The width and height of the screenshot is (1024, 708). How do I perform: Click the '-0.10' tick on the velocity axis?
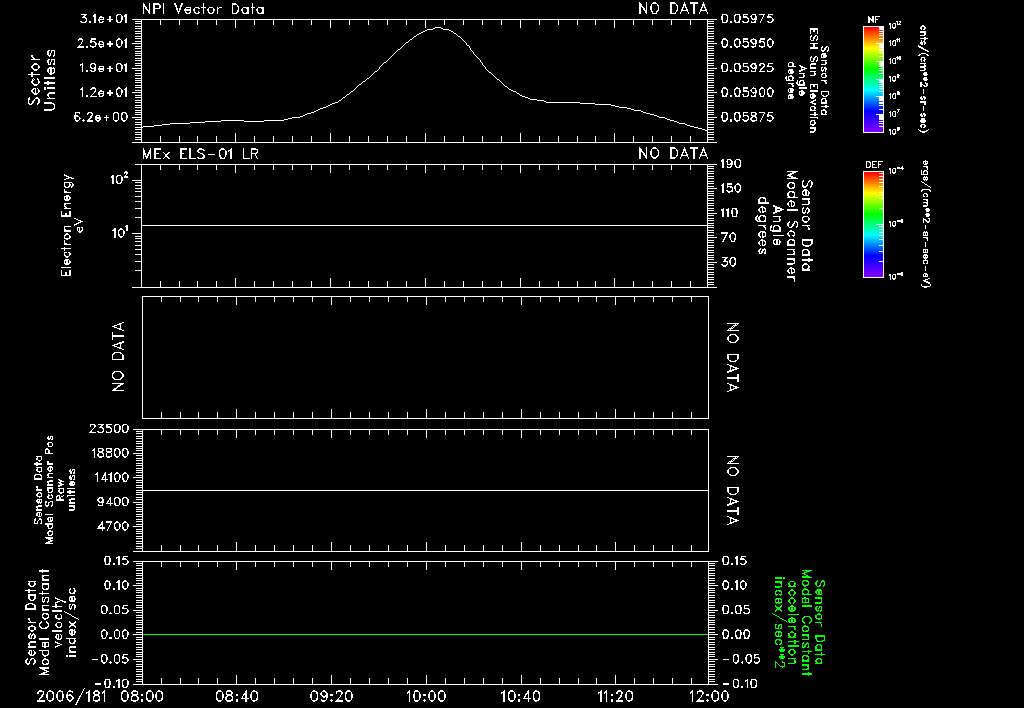pos(112,683)
